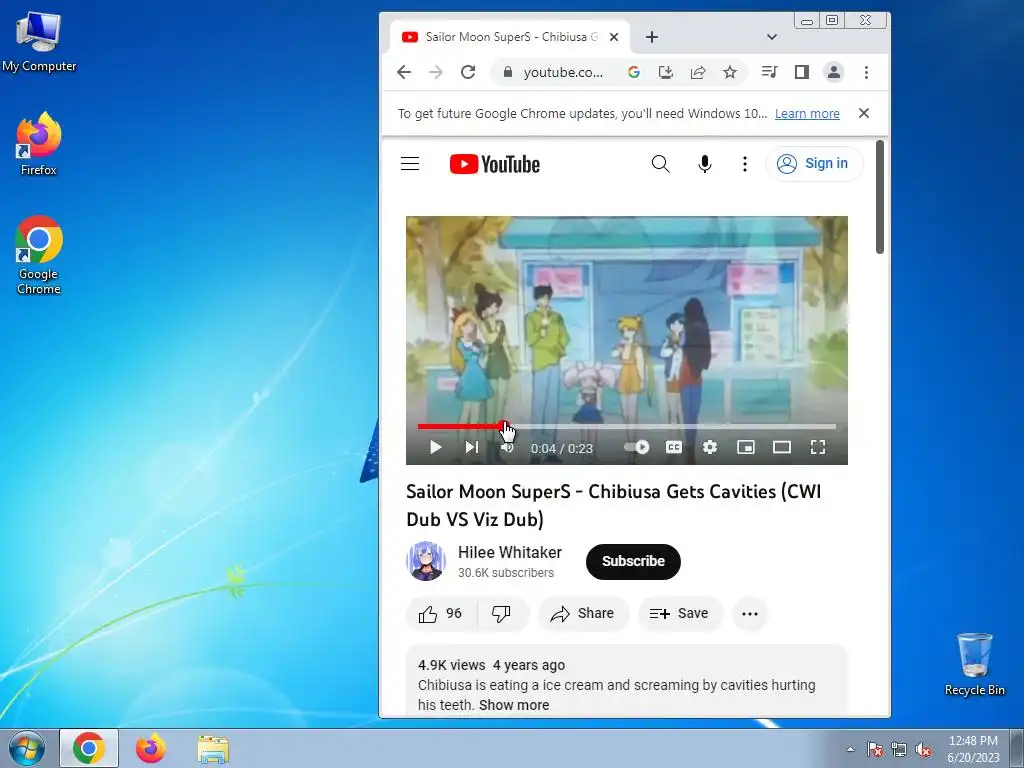Open Action Center flag icon
1024x768 pixels.
click(x=875, y=749)
